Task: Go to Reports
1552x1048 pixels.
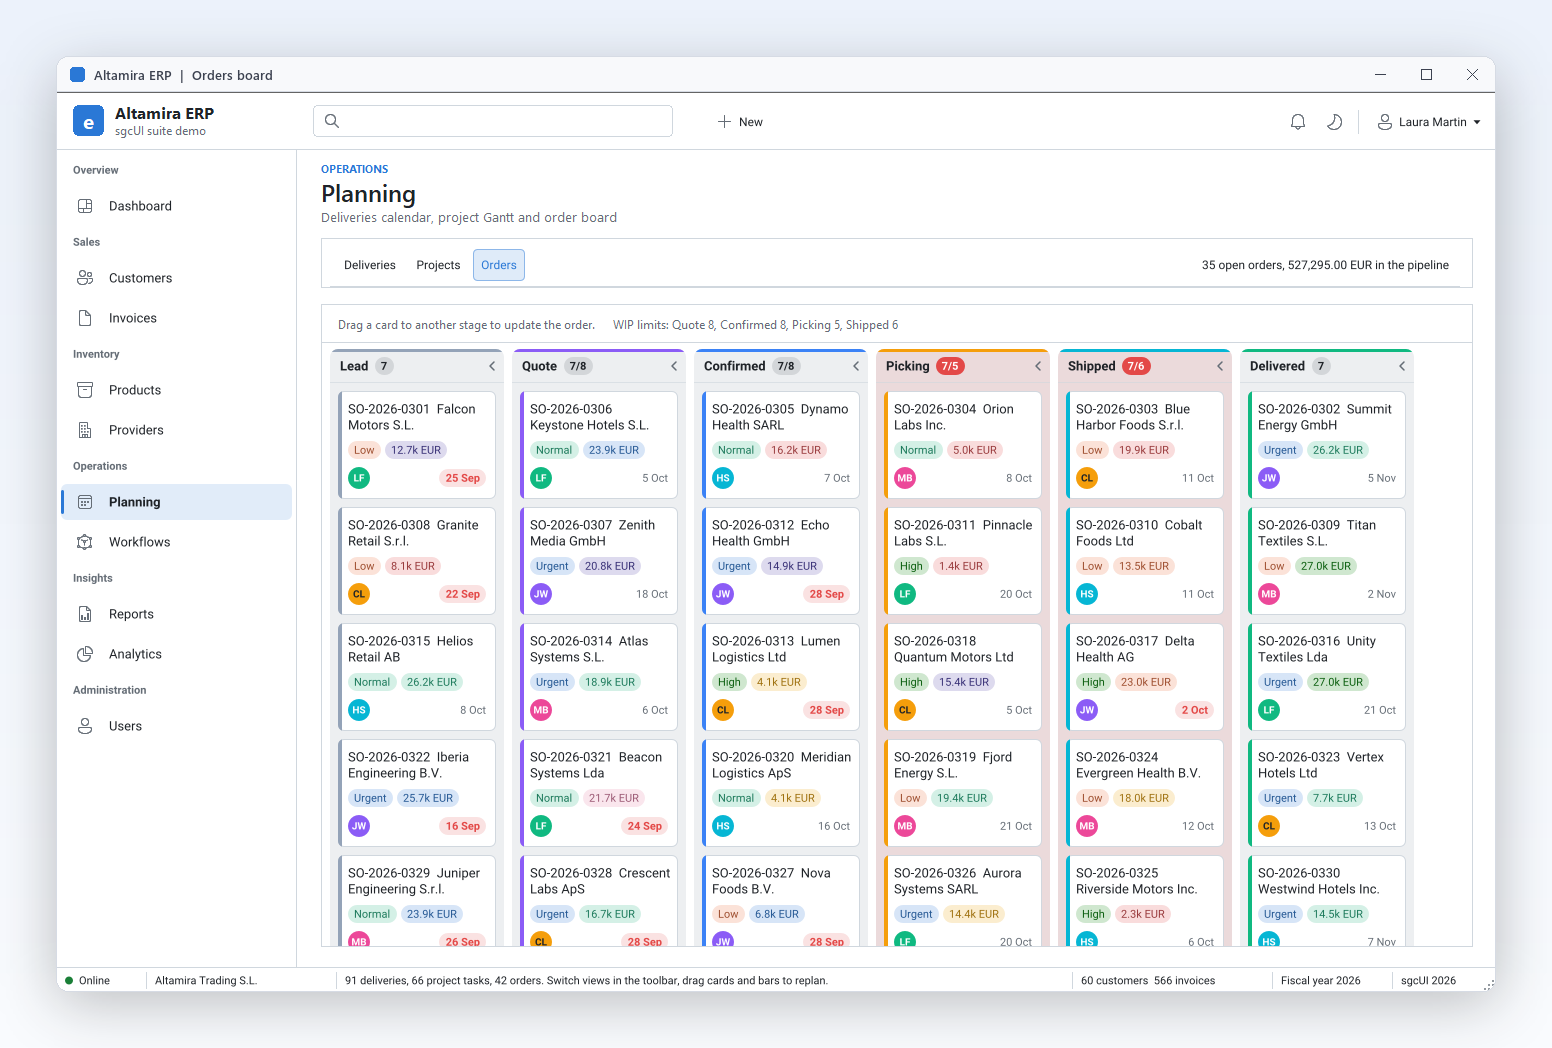Action: [x=177, y=614]
